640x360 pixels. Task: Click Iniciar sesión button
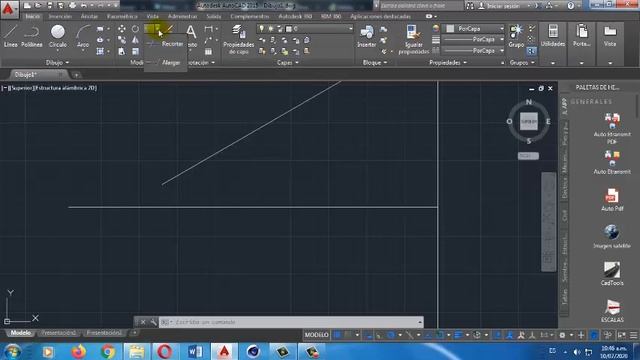pos(502,6)
